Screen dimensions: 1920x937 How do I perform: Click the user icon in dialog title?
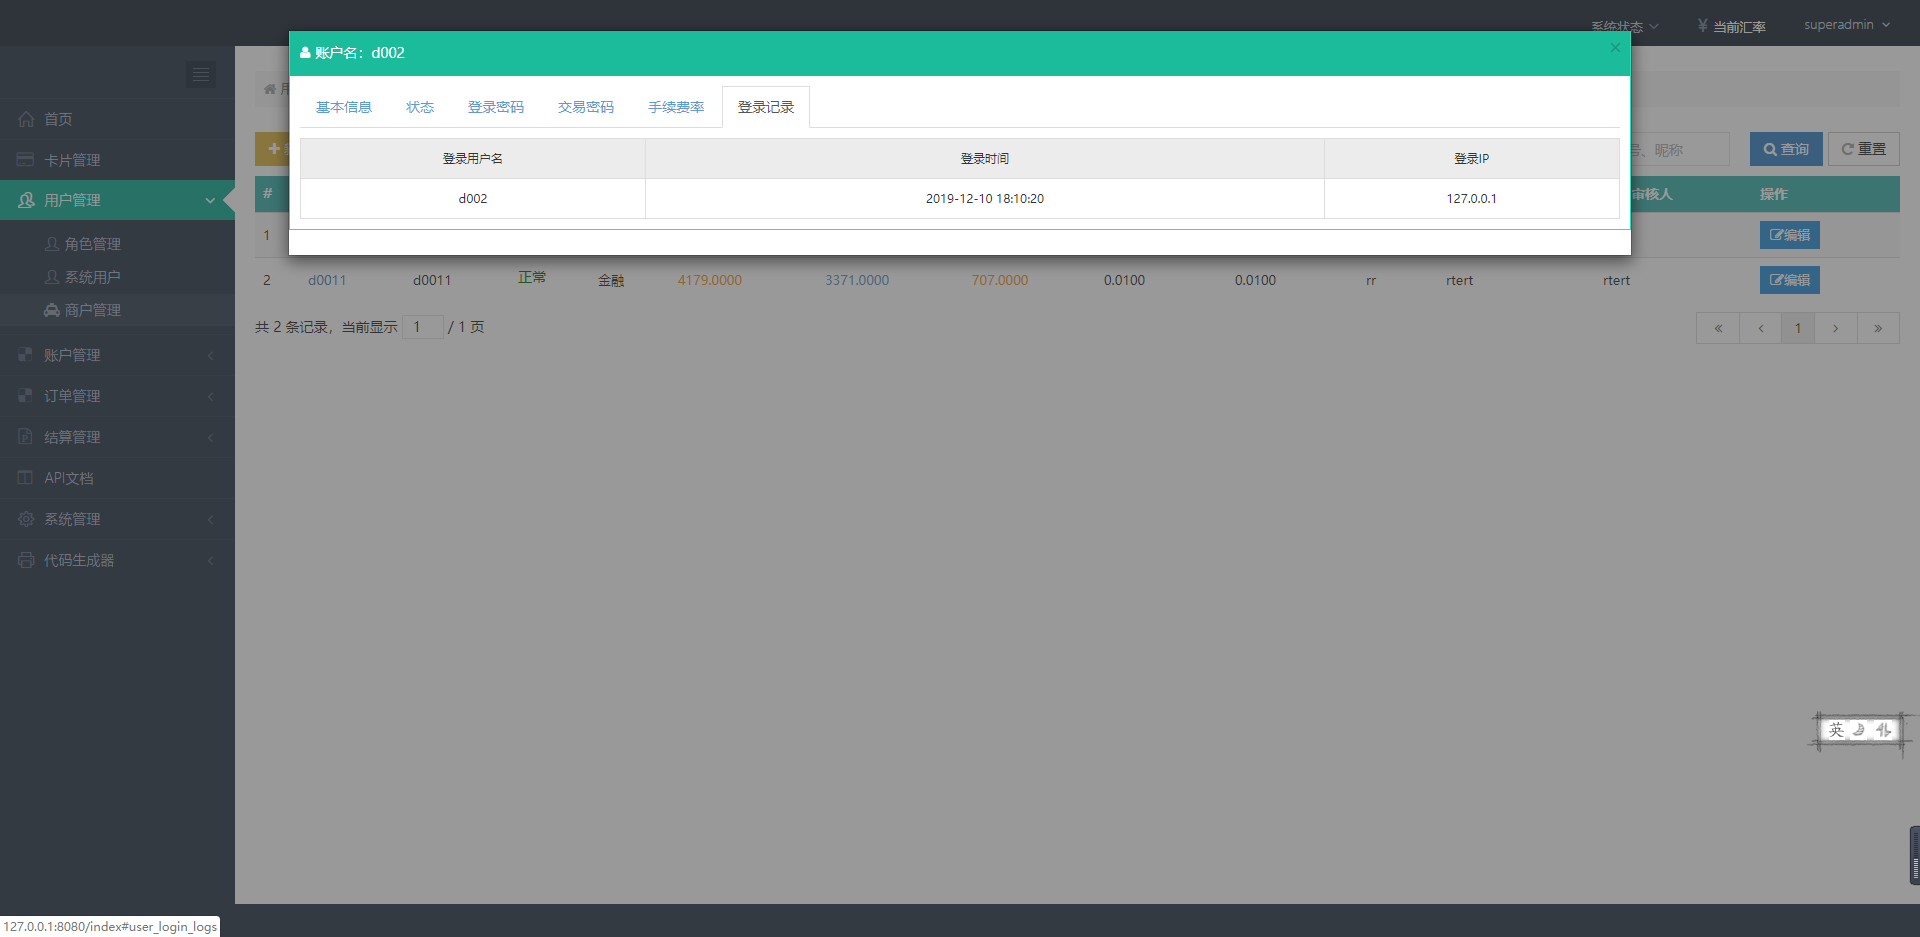point(305,53)
